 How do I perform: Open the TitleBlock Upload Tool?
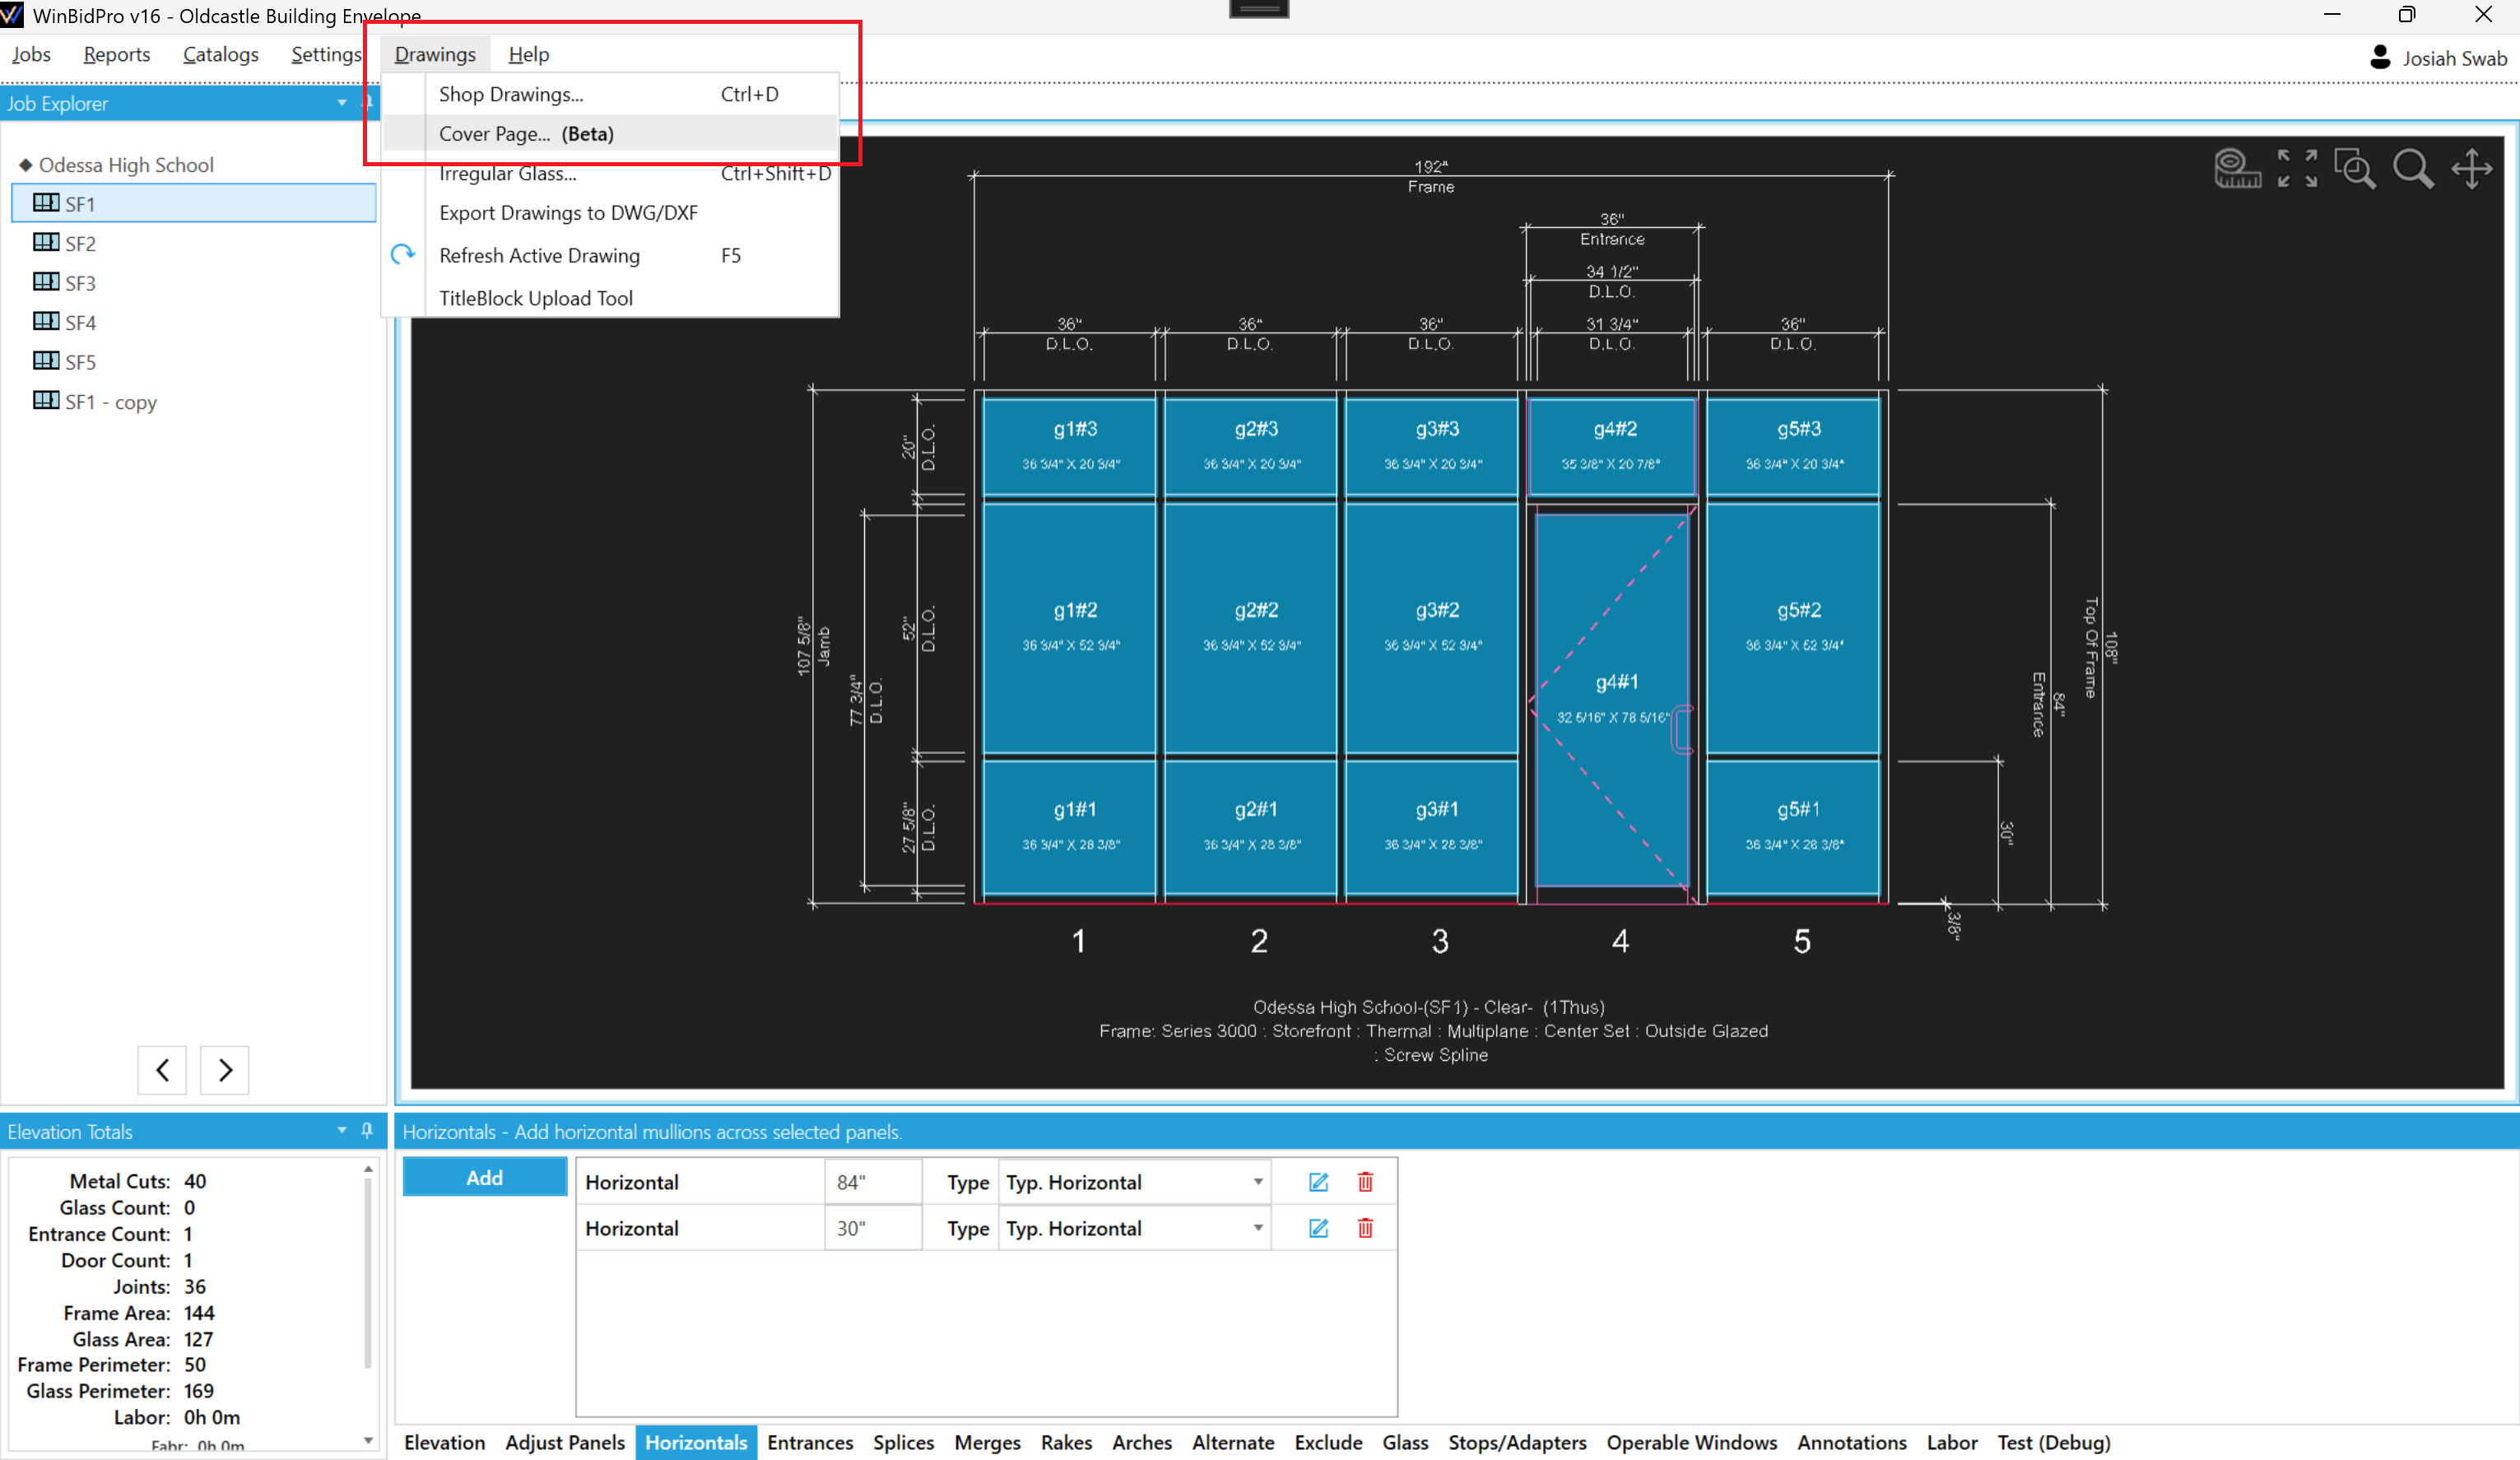tap(610, 298)
